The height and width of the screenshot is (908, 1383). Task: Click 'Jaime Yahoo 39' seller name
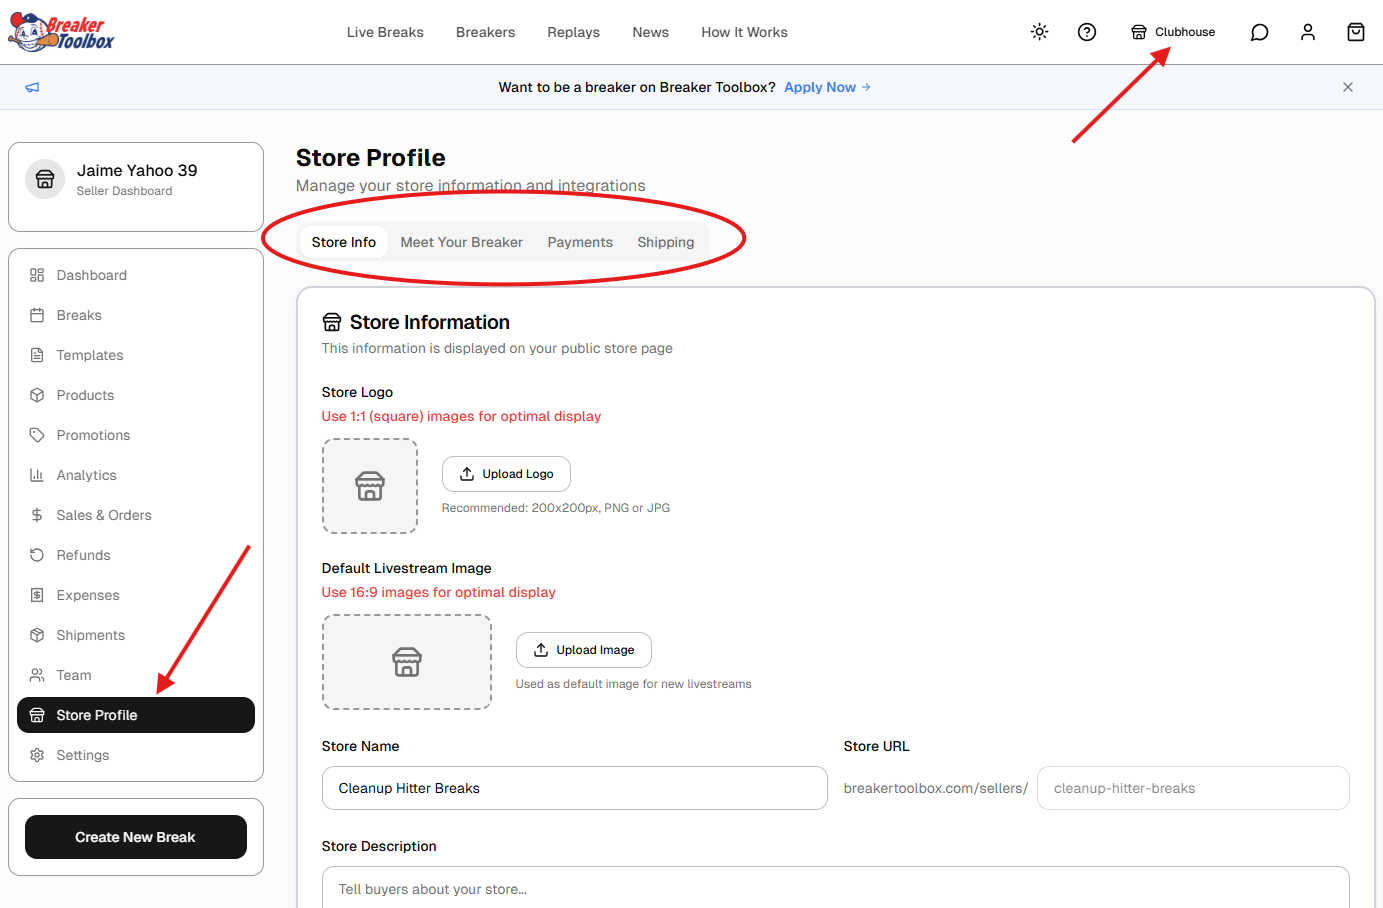point(137,170)
